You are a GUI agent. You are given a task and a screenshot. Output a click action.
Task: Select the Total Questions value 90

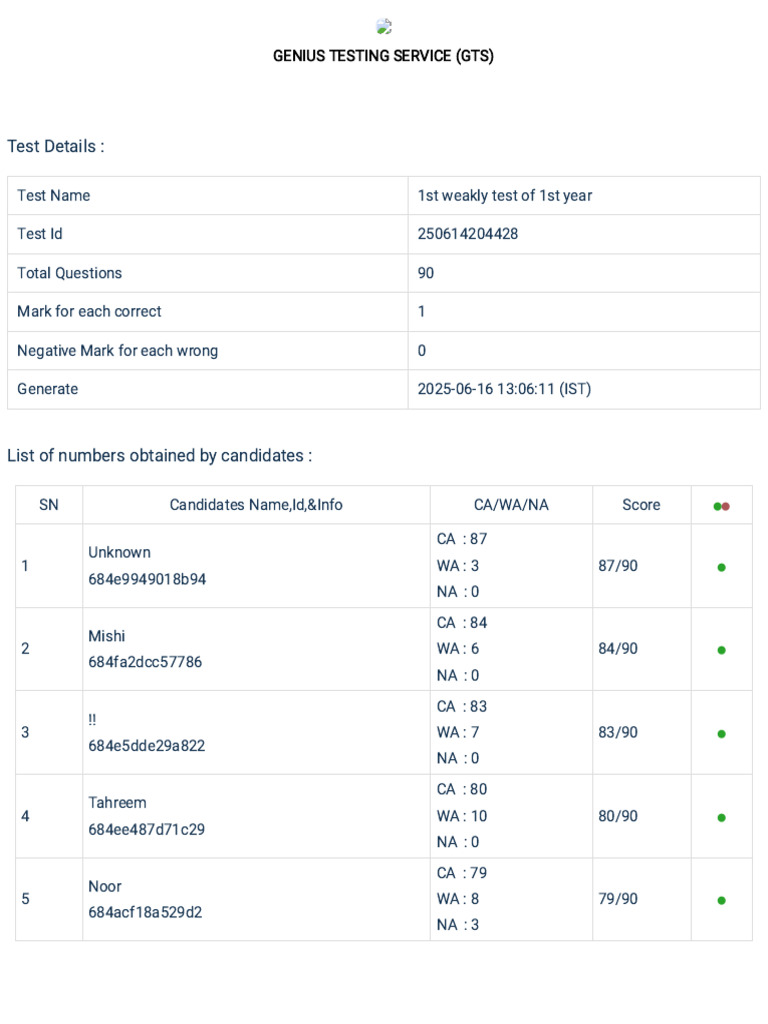426,273
